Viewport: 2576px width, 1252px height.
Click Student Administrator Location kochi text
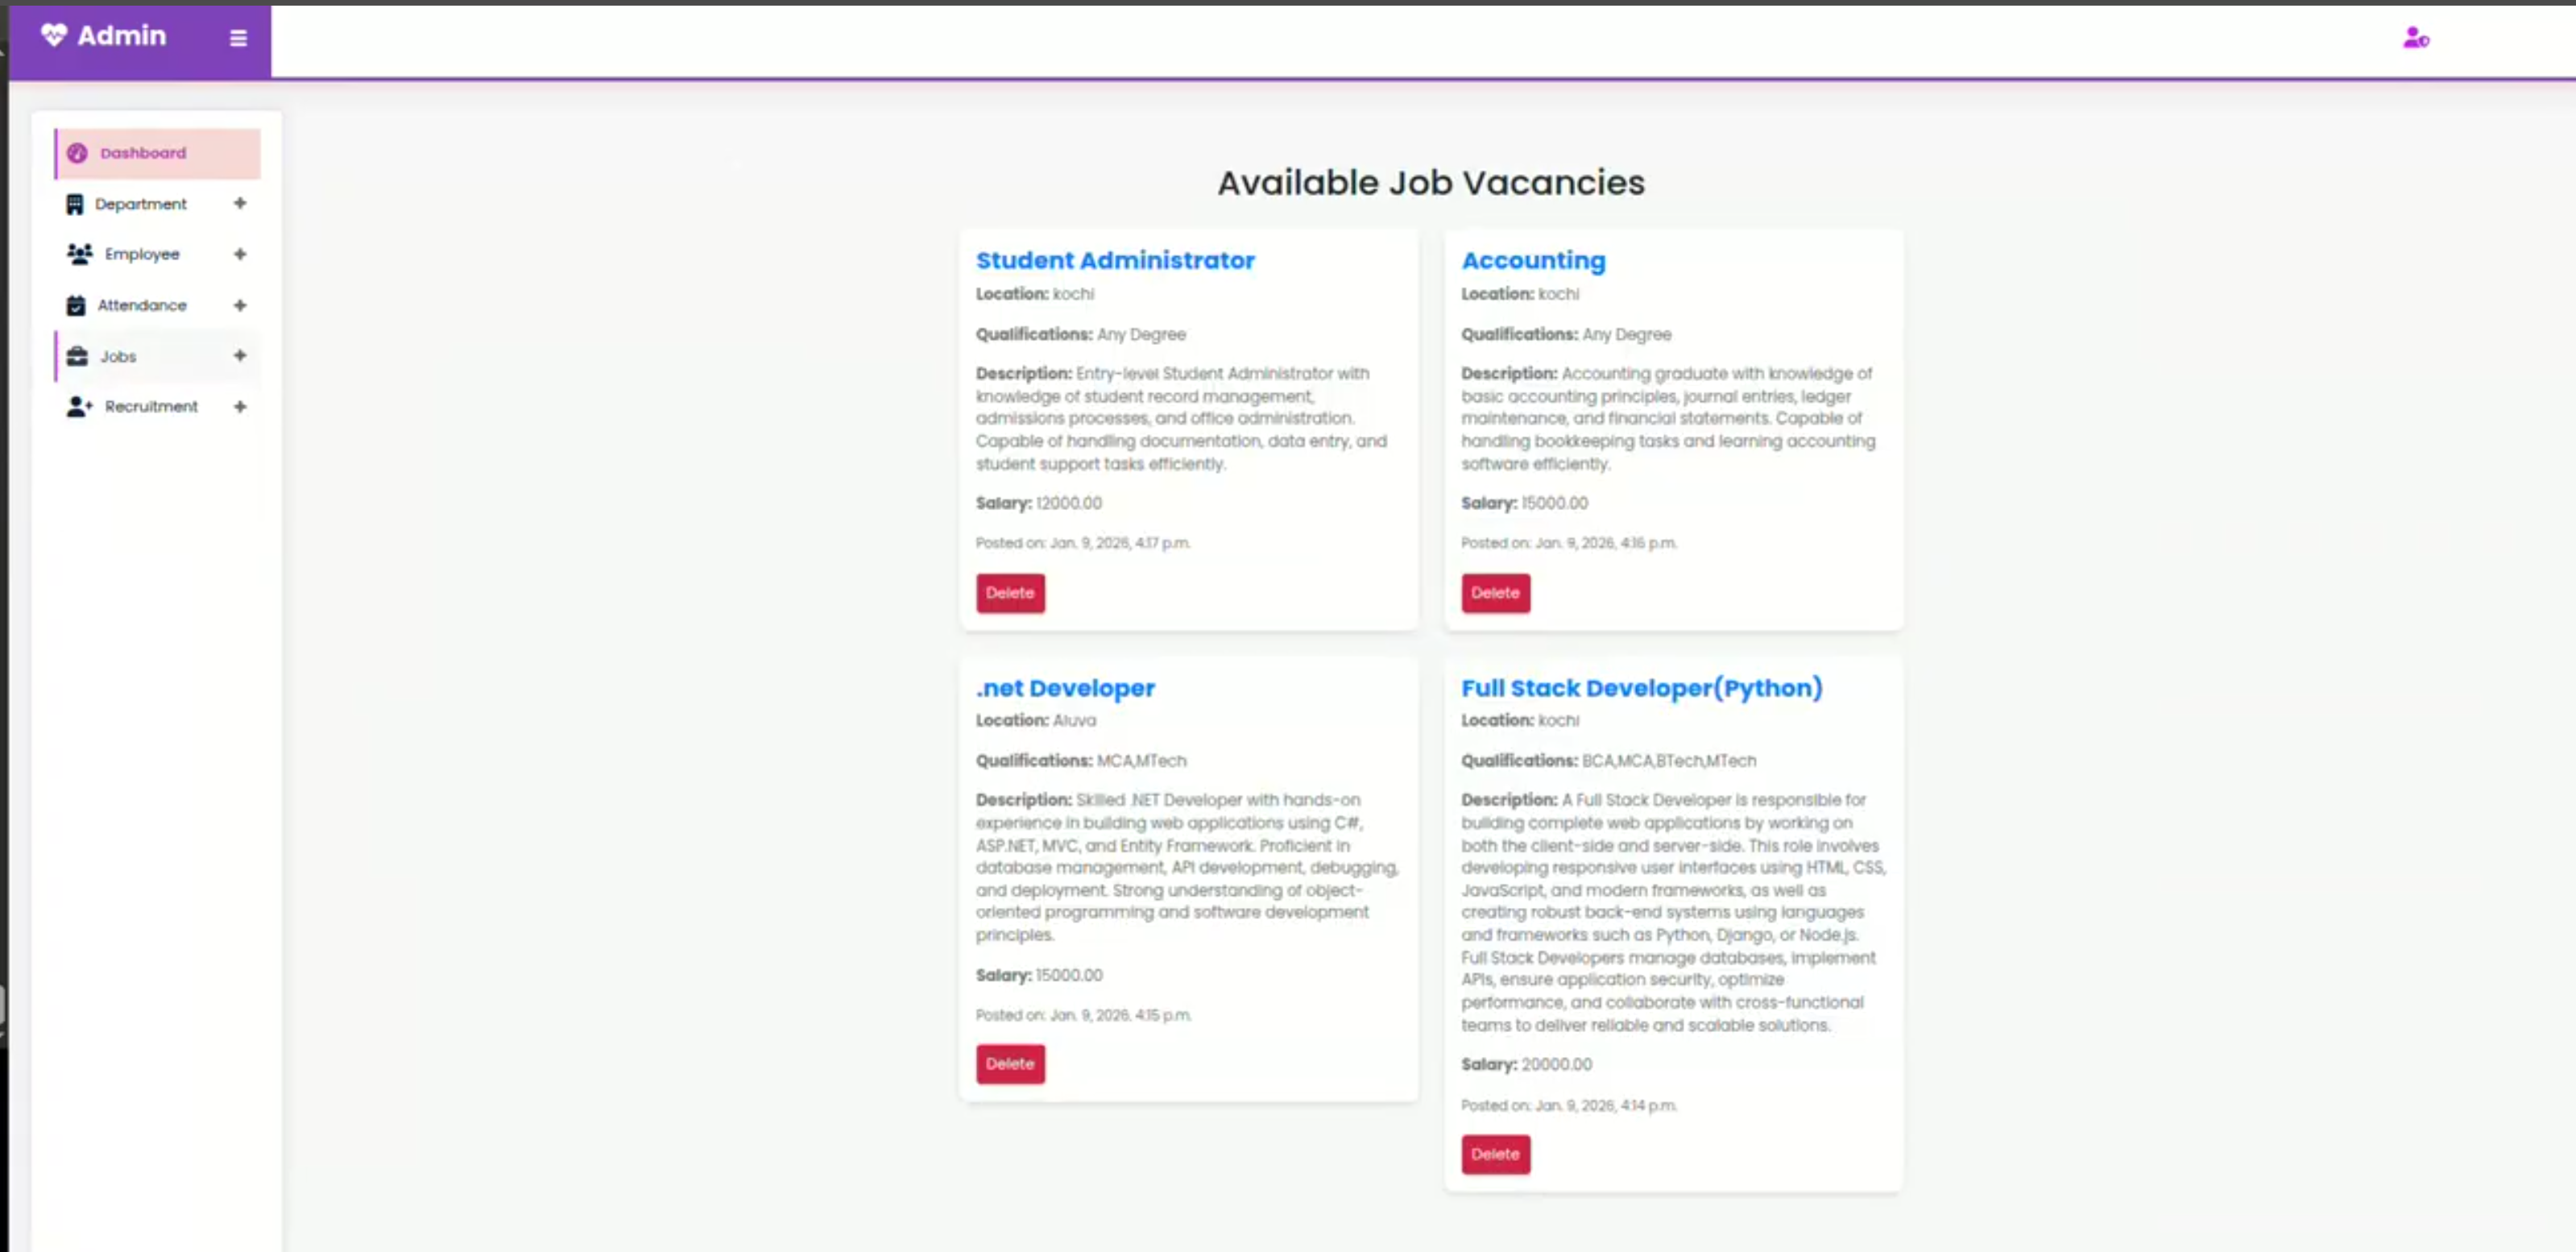click(1035, 294)
